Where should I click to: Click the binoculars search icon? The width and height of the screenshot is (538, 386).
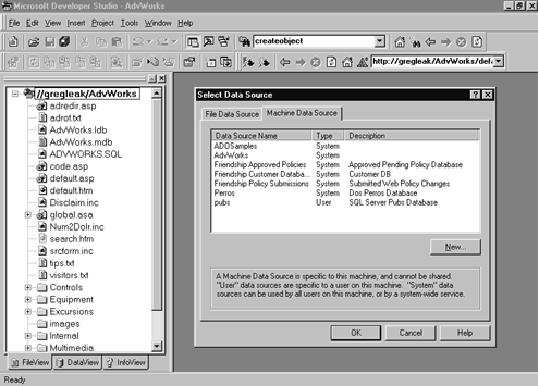coord(416,43)
